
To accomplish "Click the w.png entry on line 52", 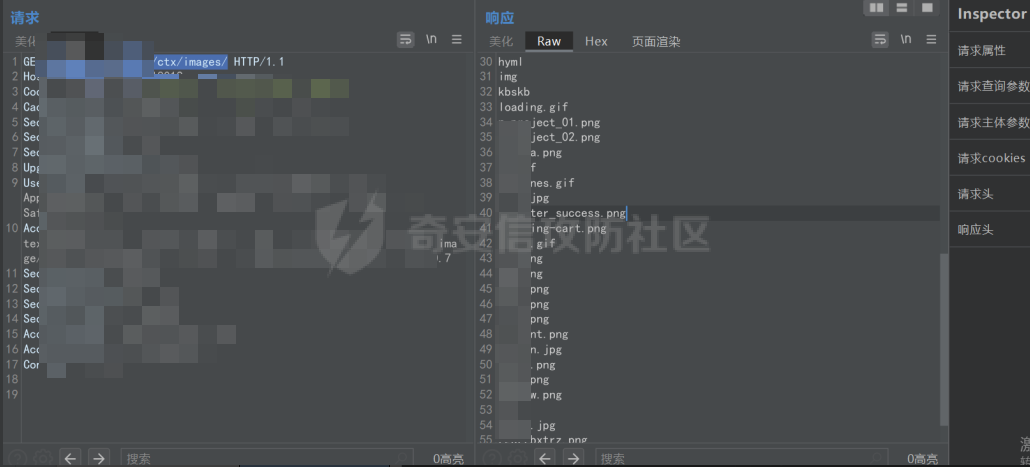I will coord(546,395).
